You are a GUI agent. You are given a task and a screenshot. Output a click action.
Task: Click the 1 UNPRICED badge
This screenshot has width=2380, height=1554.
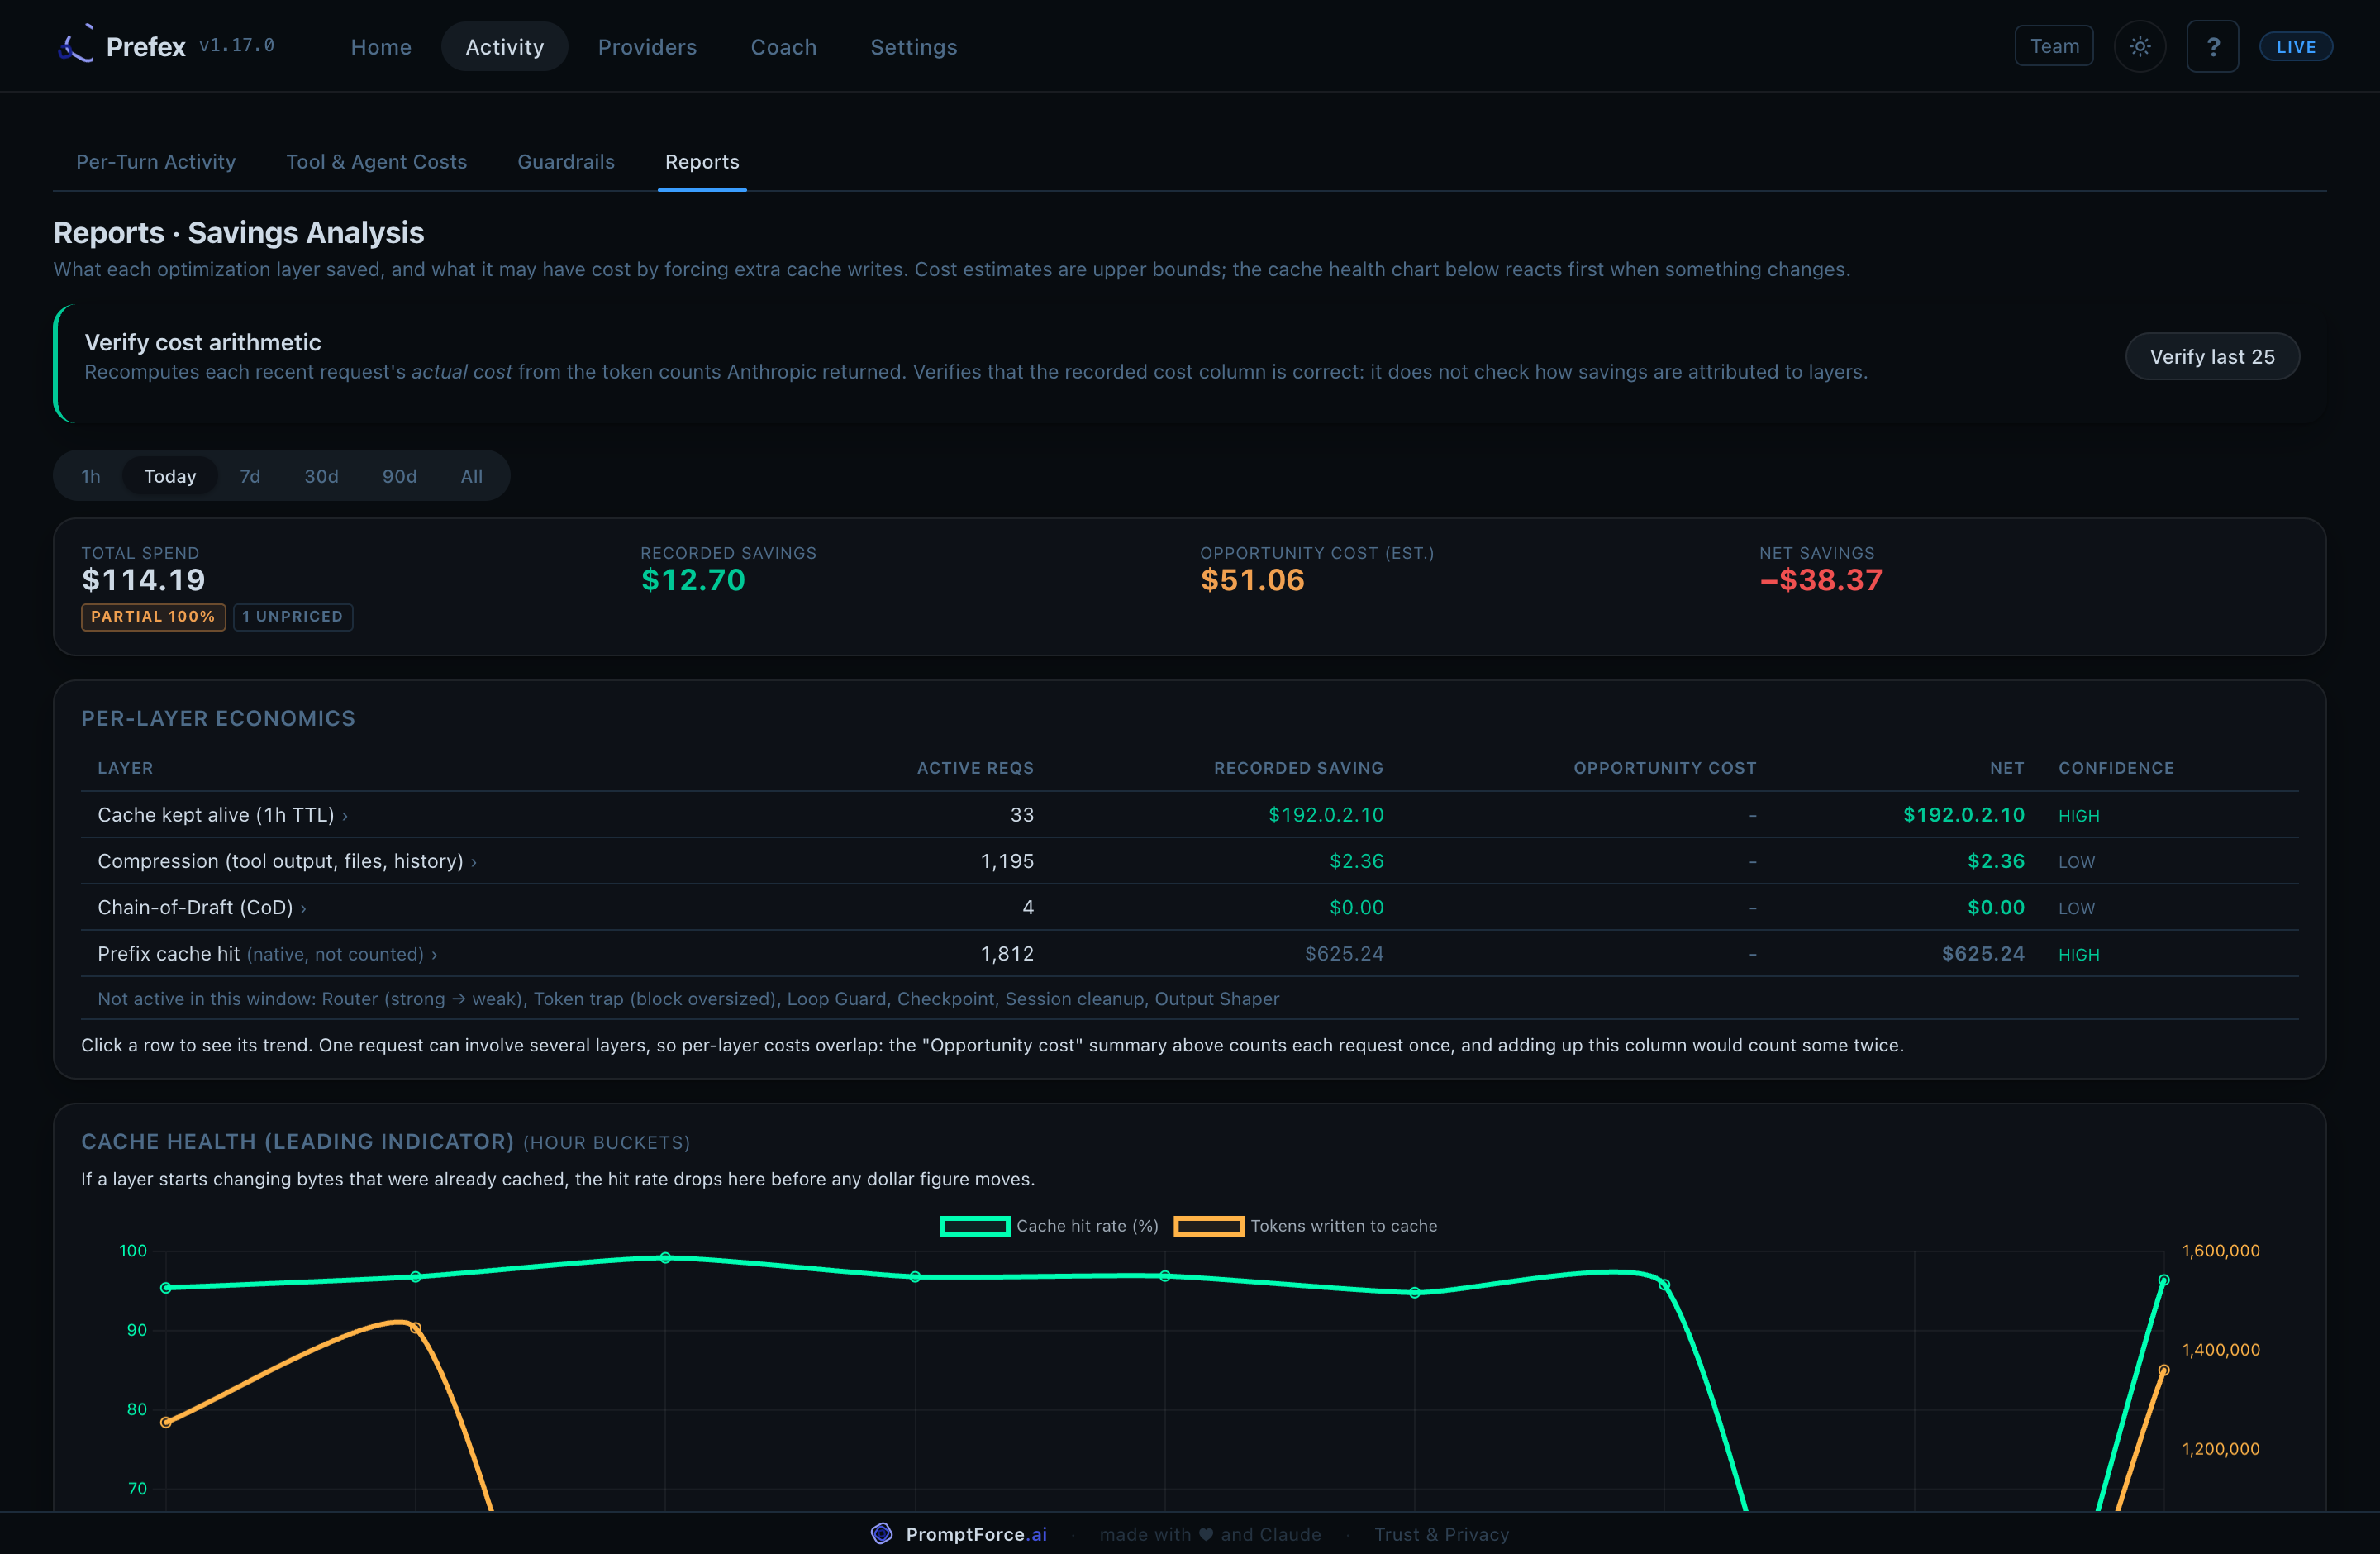[x=292, y=616]
